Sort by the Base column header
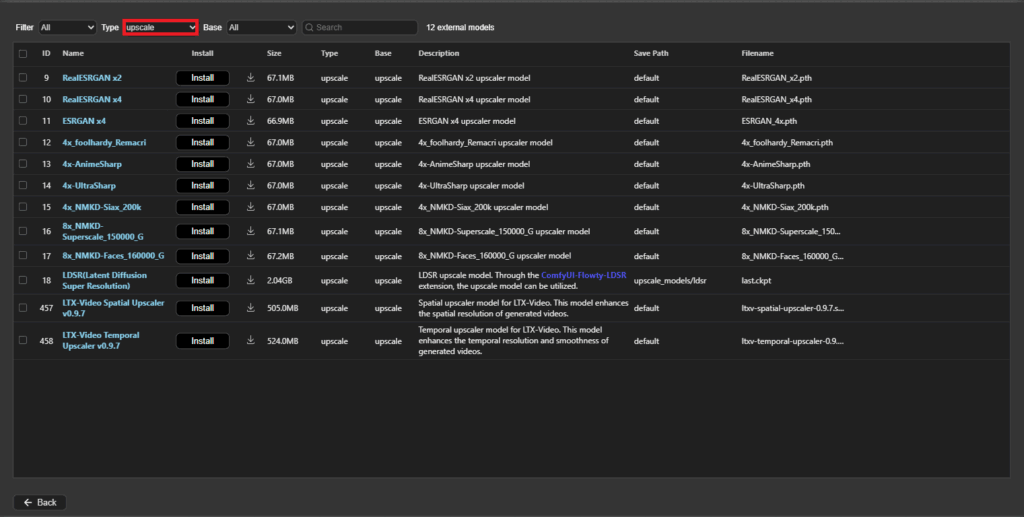The image size is (1024, 517). click(383, 53)
